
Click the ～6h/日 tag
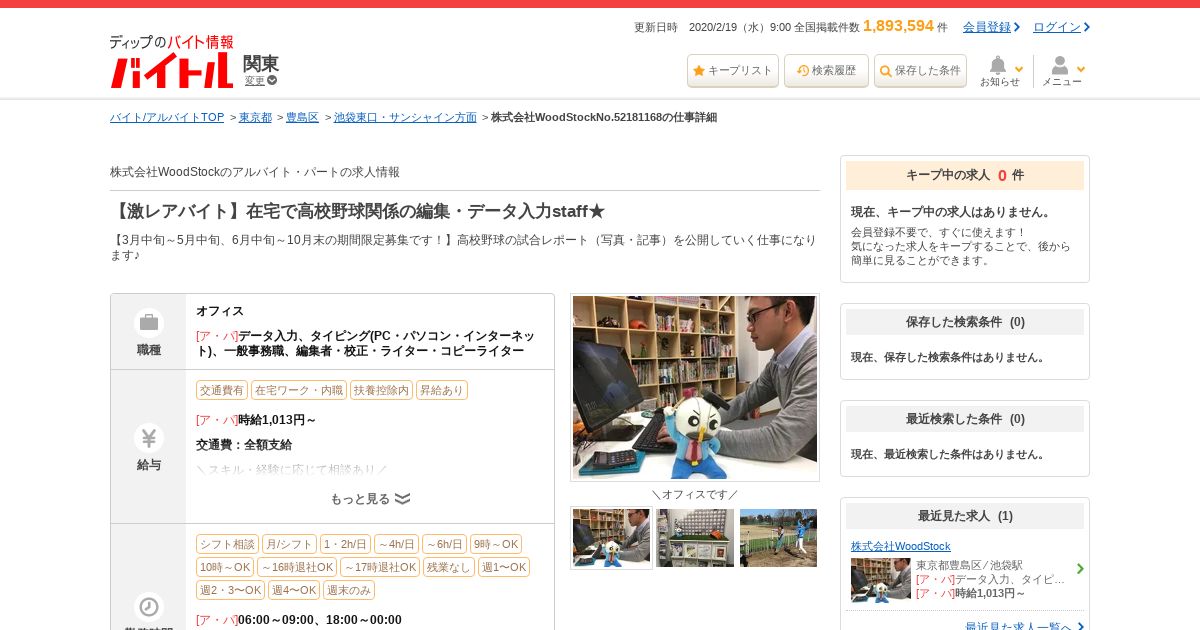click(x=444, y=544)
